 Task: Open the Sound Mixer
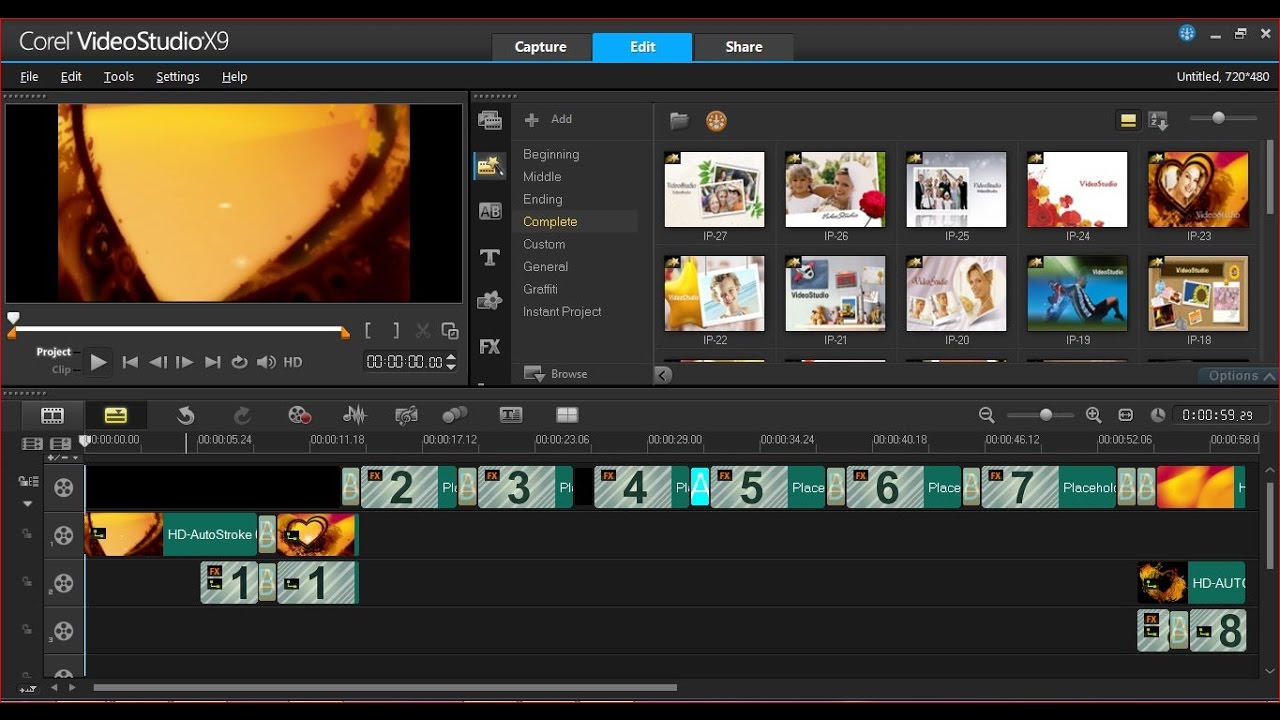(x=355, y=415)
